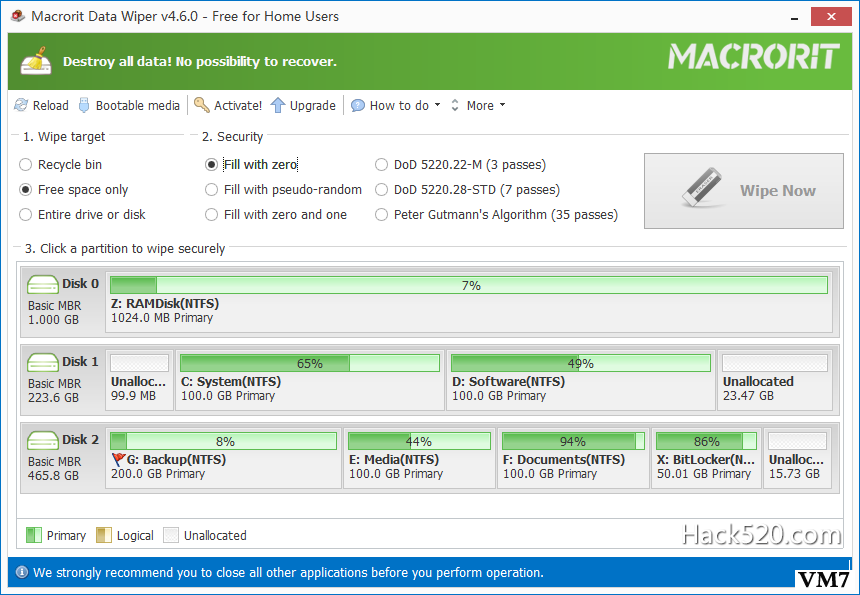The image size is (860, 595).
Task: Click the More up-down arrows icon
Action: click(x=455, y=105)
